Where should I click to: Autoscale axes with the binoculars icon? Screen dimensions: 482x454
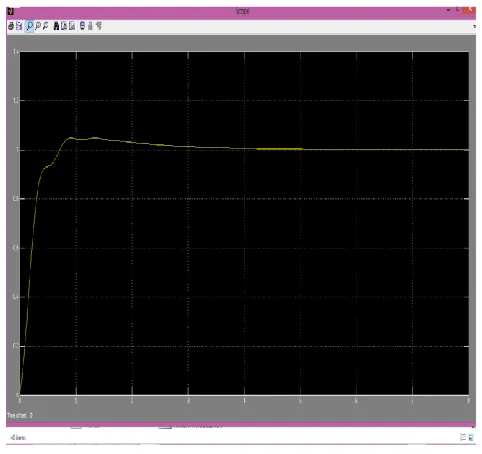click(56, 26)
